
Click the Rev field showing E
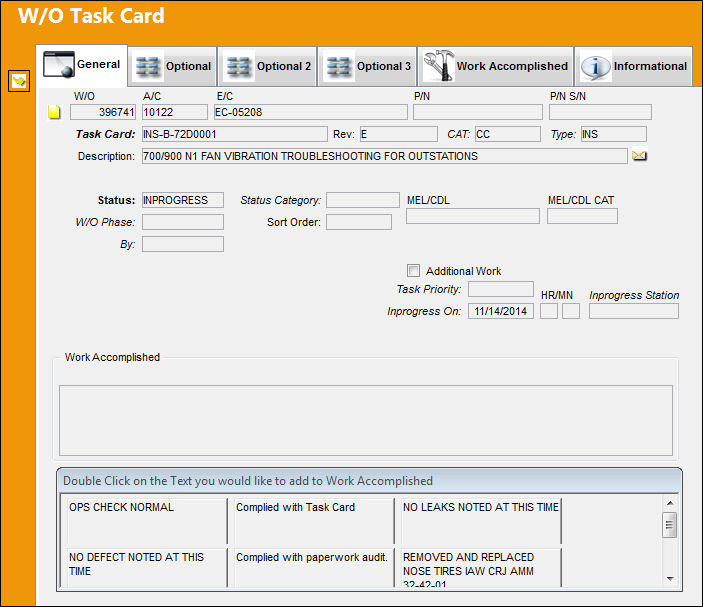399,134
